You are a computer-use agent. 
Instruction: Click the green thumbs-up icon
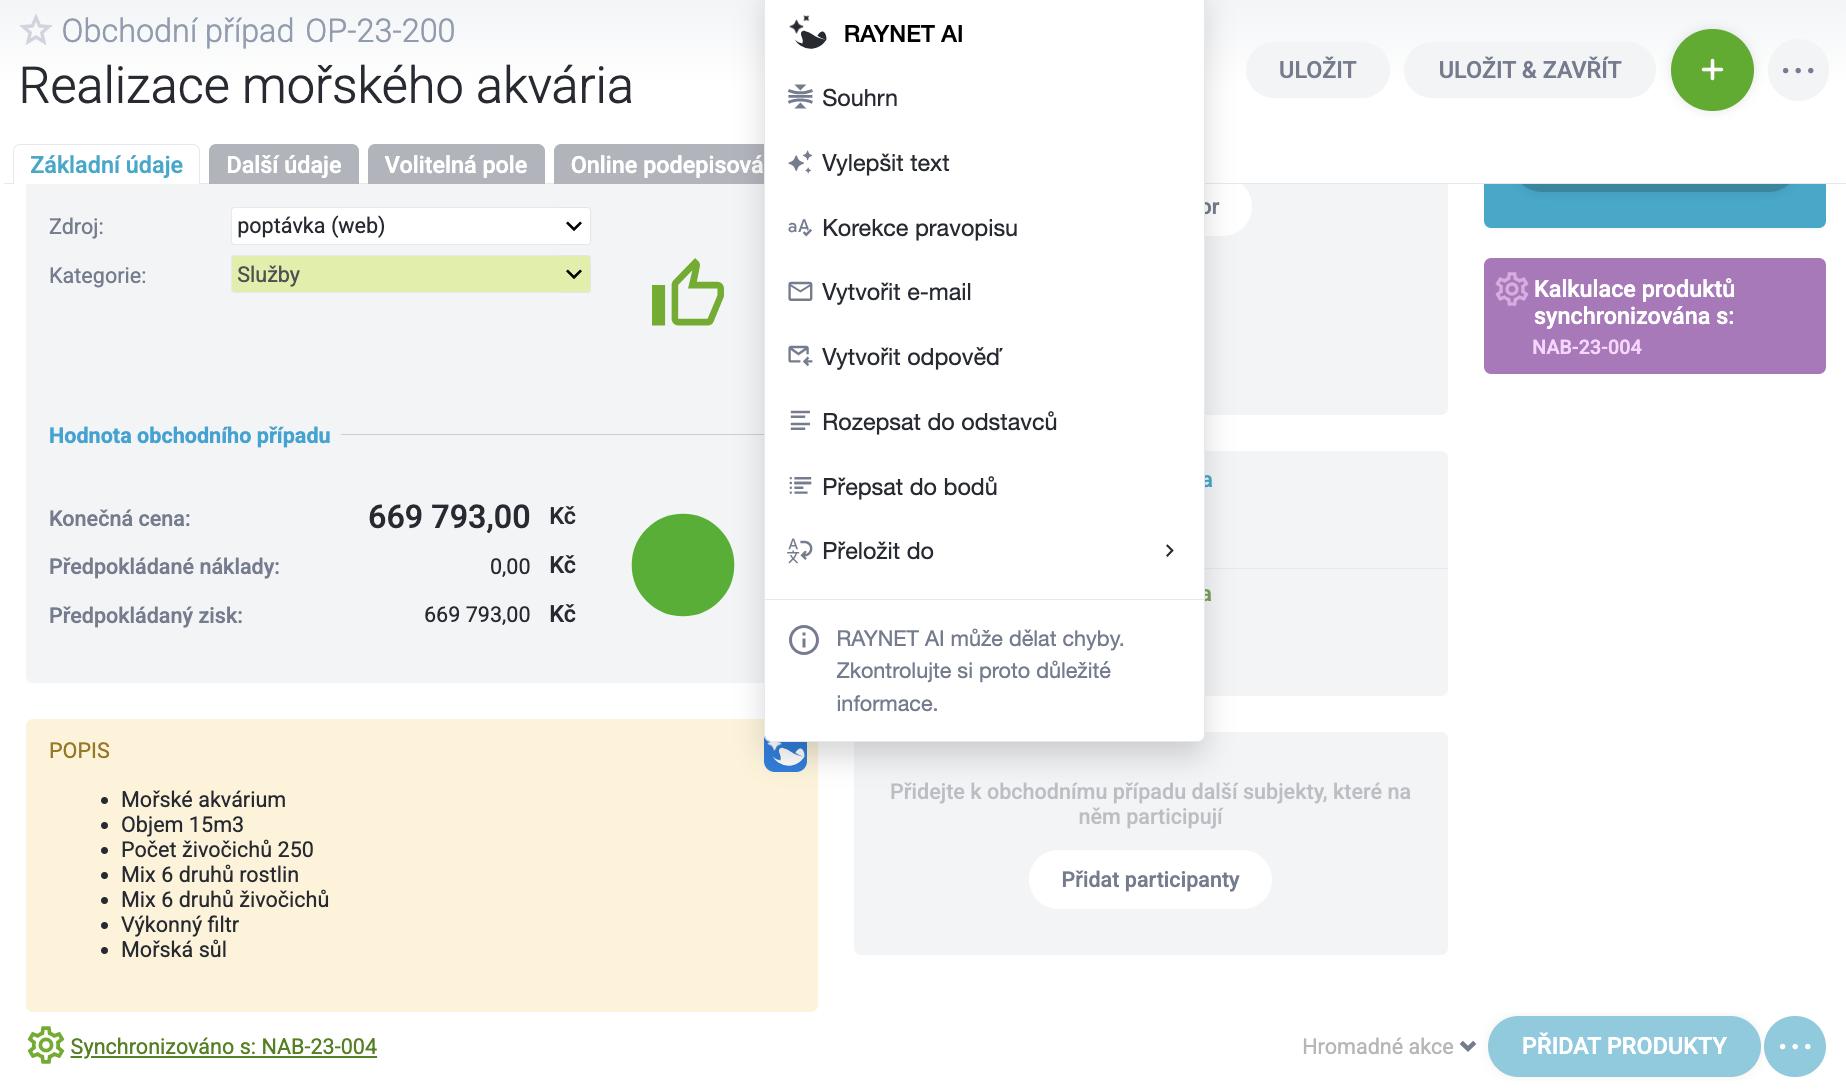tap(687, 294)
